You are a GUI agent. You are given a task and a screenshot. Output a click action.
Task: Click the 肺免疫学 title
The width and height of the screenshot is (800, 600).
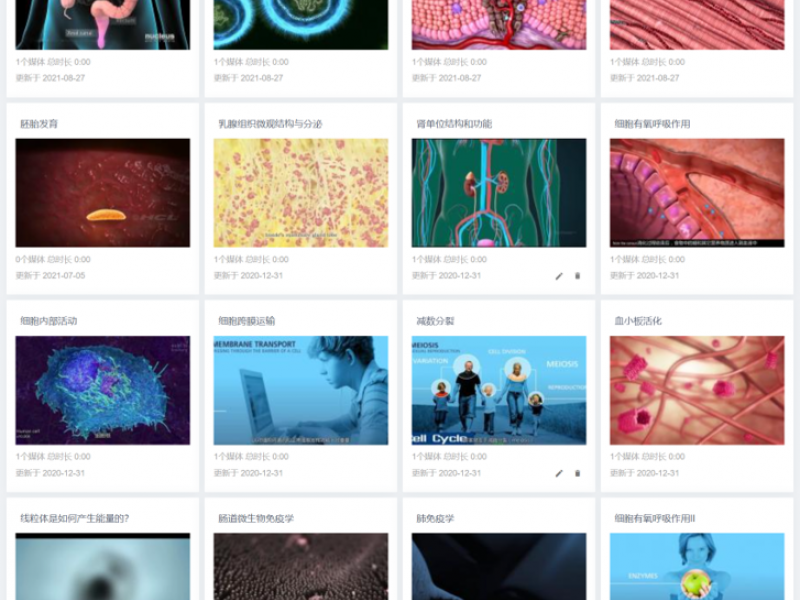tap(435, 518)
